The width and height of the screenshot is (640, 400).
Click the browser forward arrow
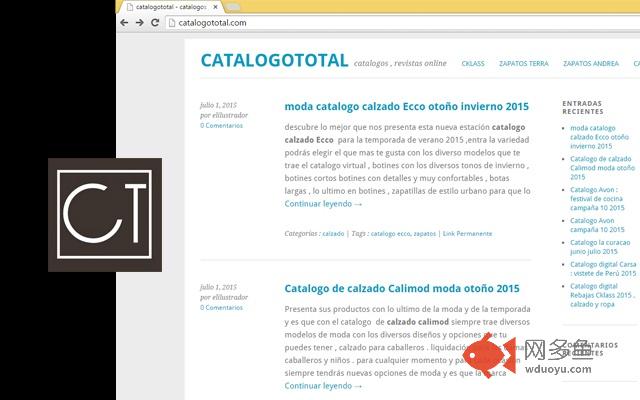(140, 22)
